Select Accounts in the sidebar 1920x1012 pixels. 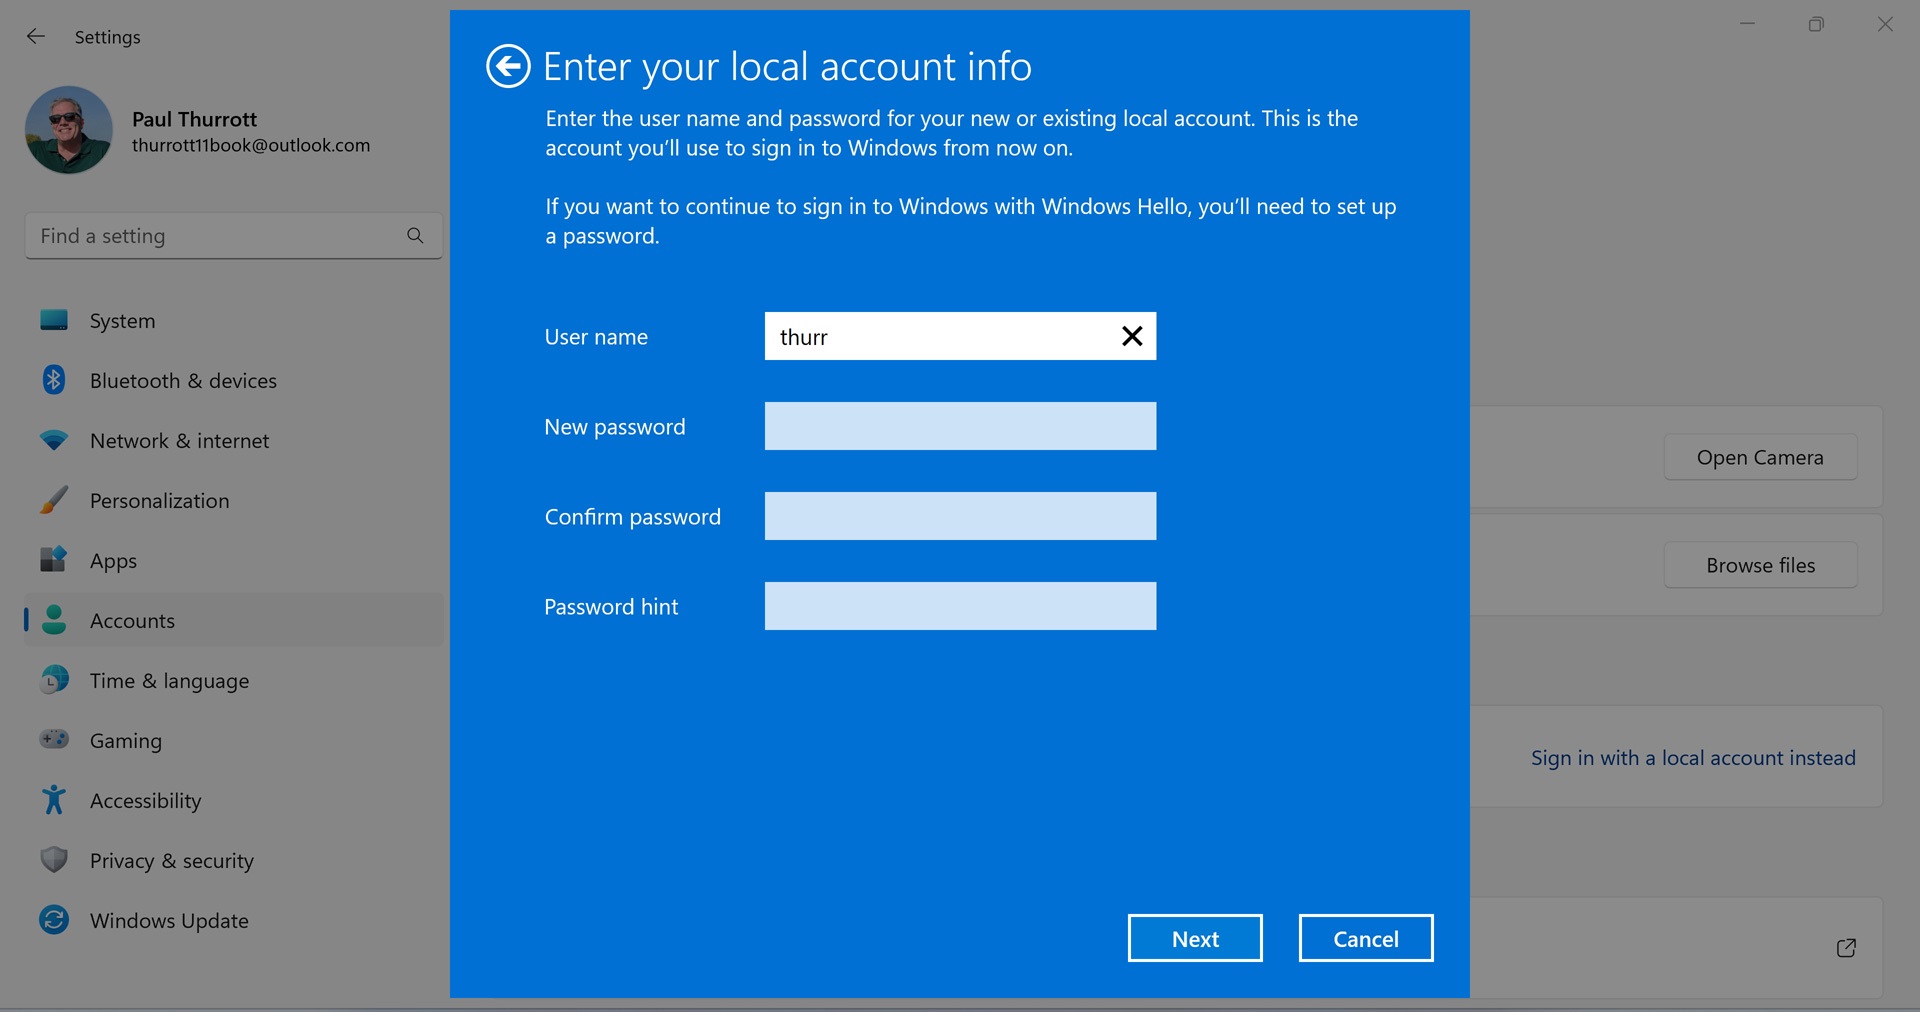(132, 621)
